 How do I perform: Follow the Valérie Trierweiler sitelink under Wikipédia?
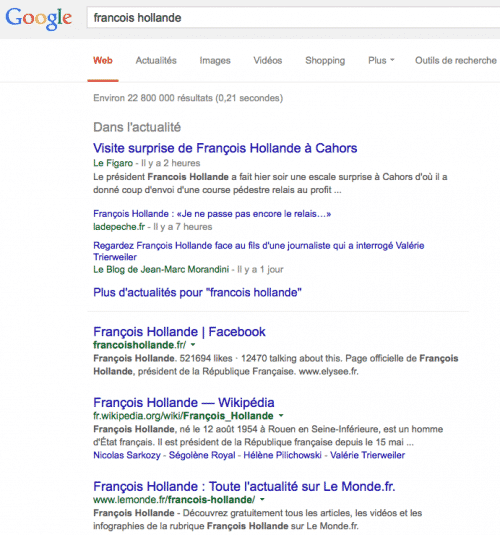(x=367, y=455)
